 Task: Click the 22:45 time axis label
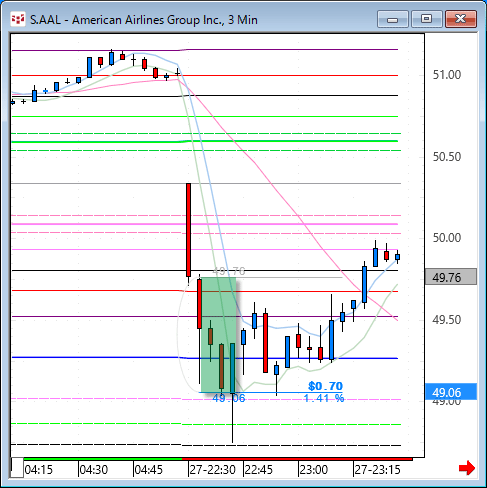tap(259, 470)
